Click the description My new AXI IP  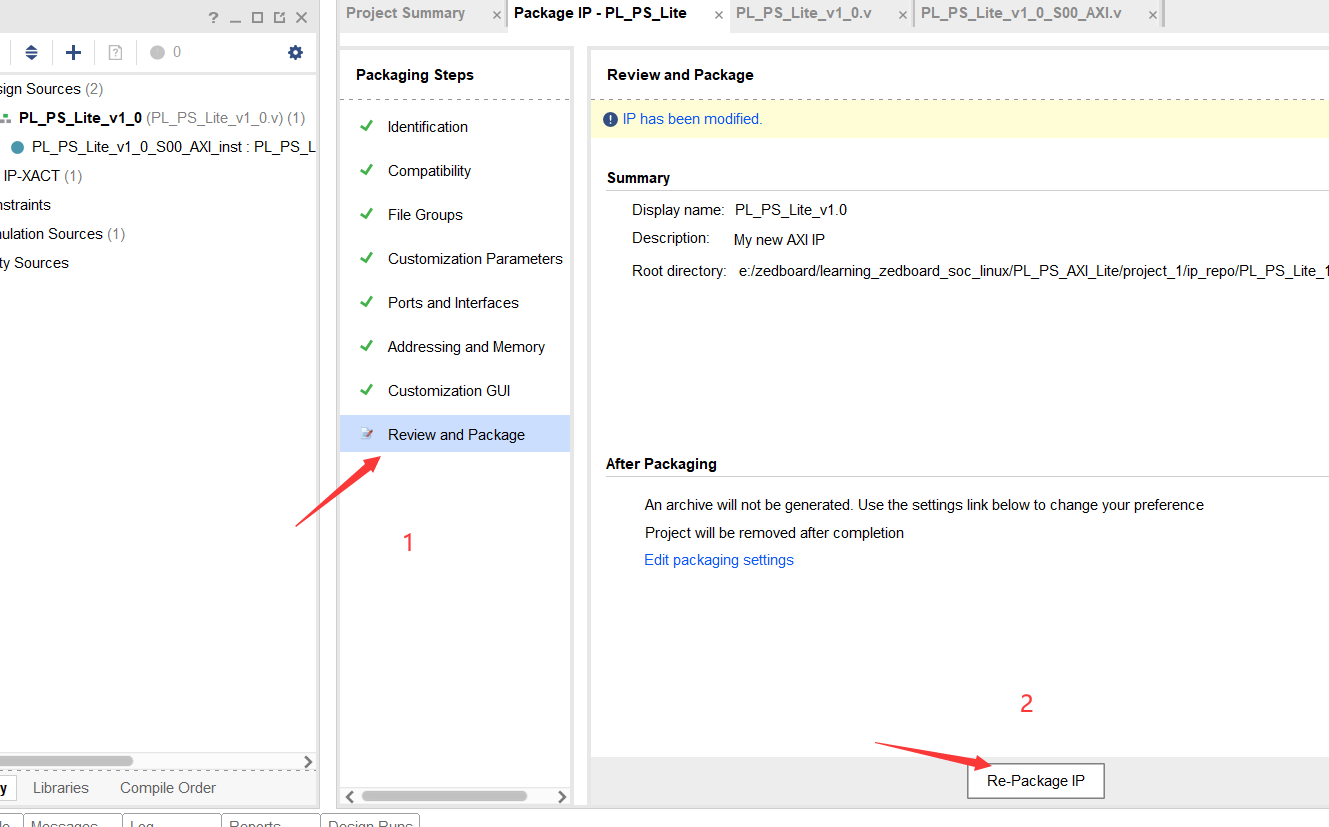(779, 240)
